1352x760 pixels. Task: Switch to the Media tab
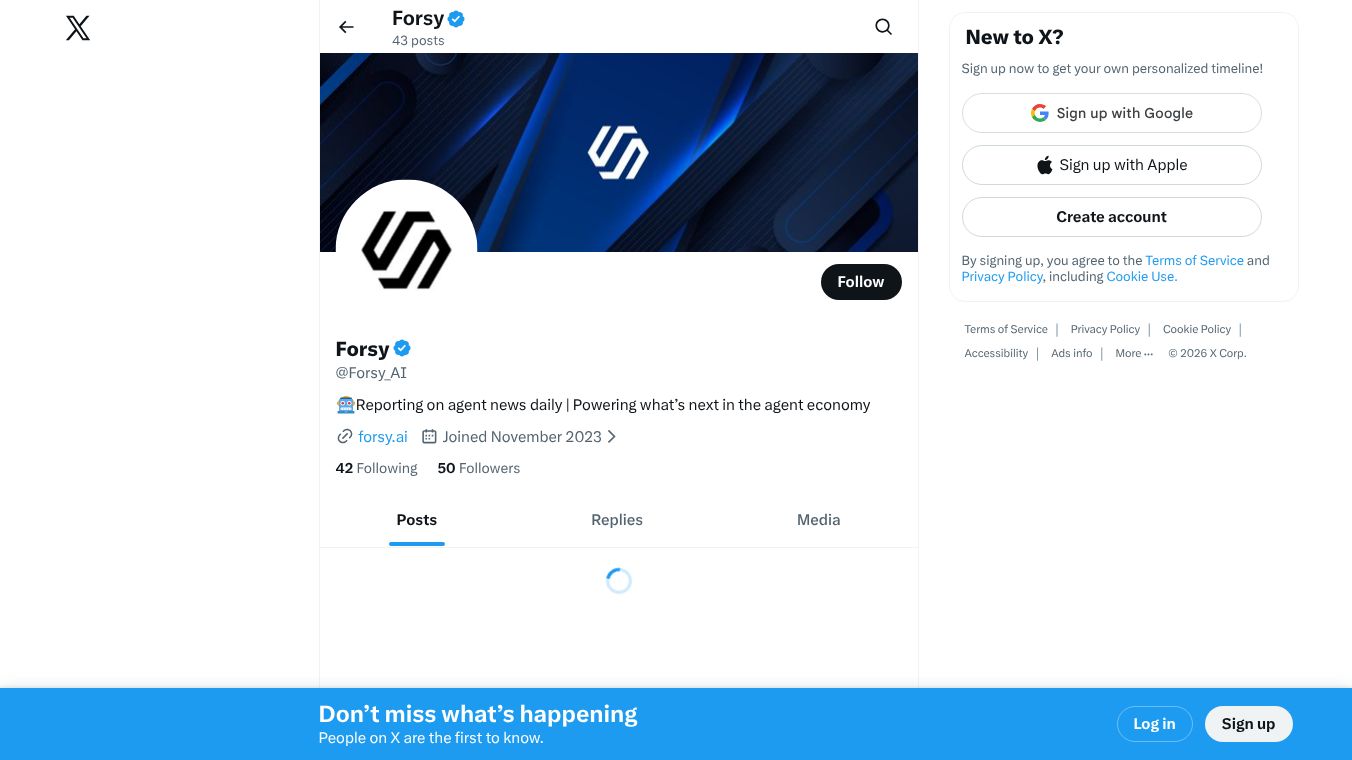(x=818, y=520)
